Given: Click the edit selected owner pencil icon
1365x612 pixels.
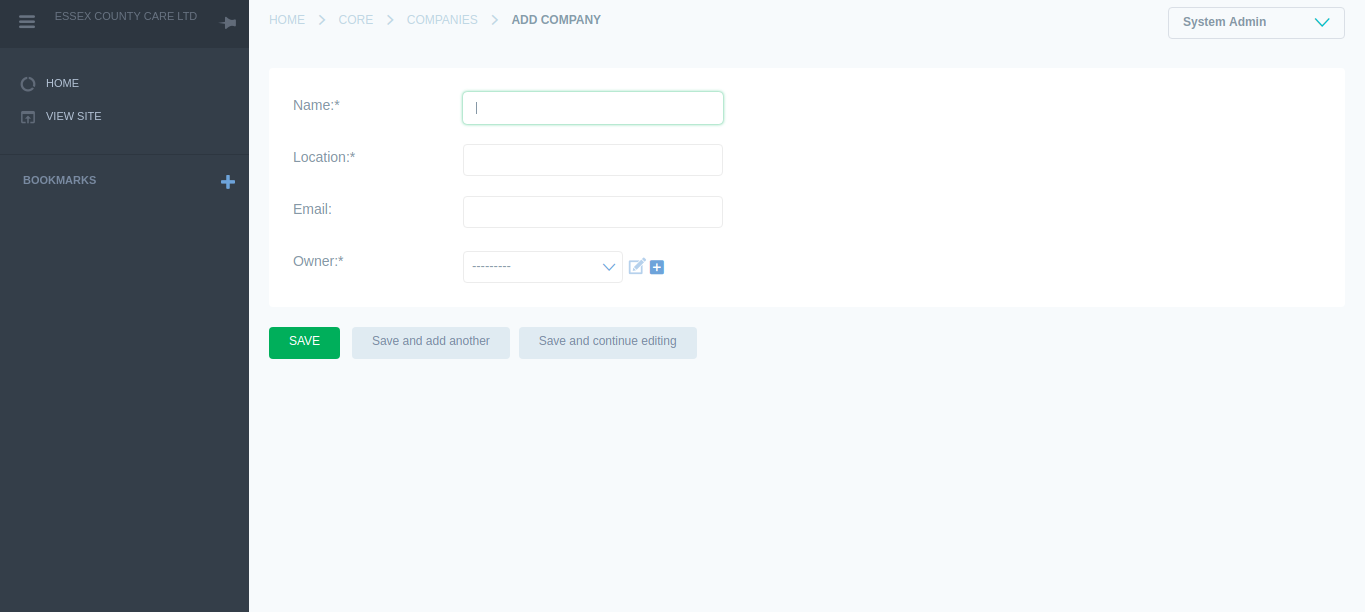Looking at the screenshot, I should pyautogui.click(x=636, y=267).
